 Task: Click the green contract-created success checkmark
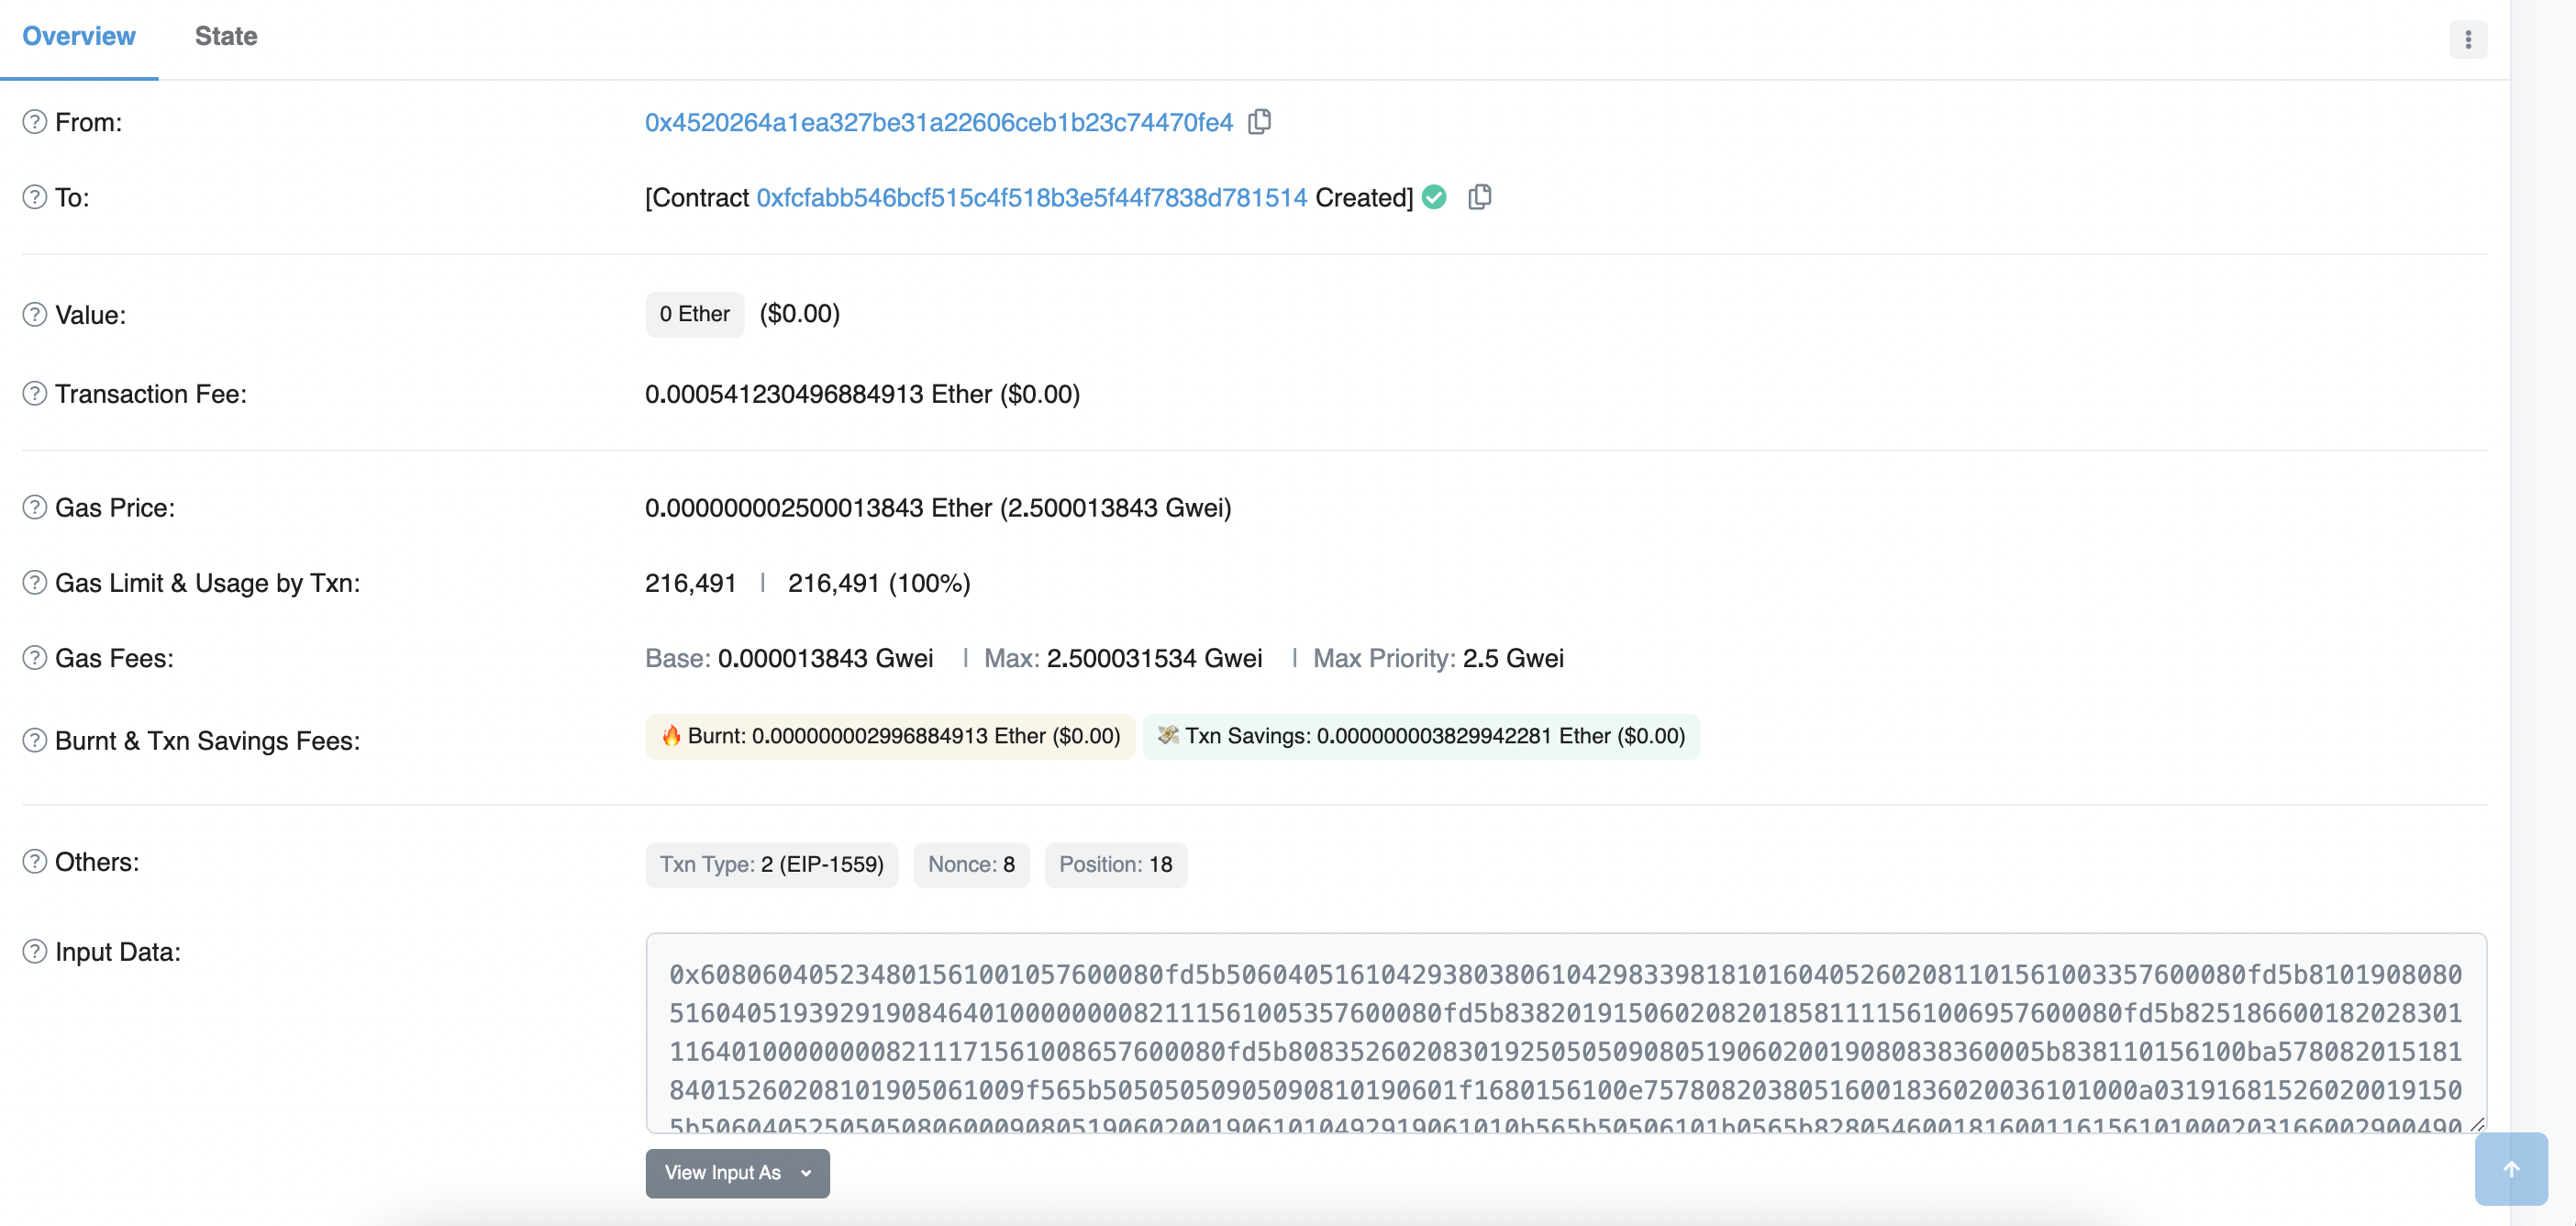[1434, 197]
